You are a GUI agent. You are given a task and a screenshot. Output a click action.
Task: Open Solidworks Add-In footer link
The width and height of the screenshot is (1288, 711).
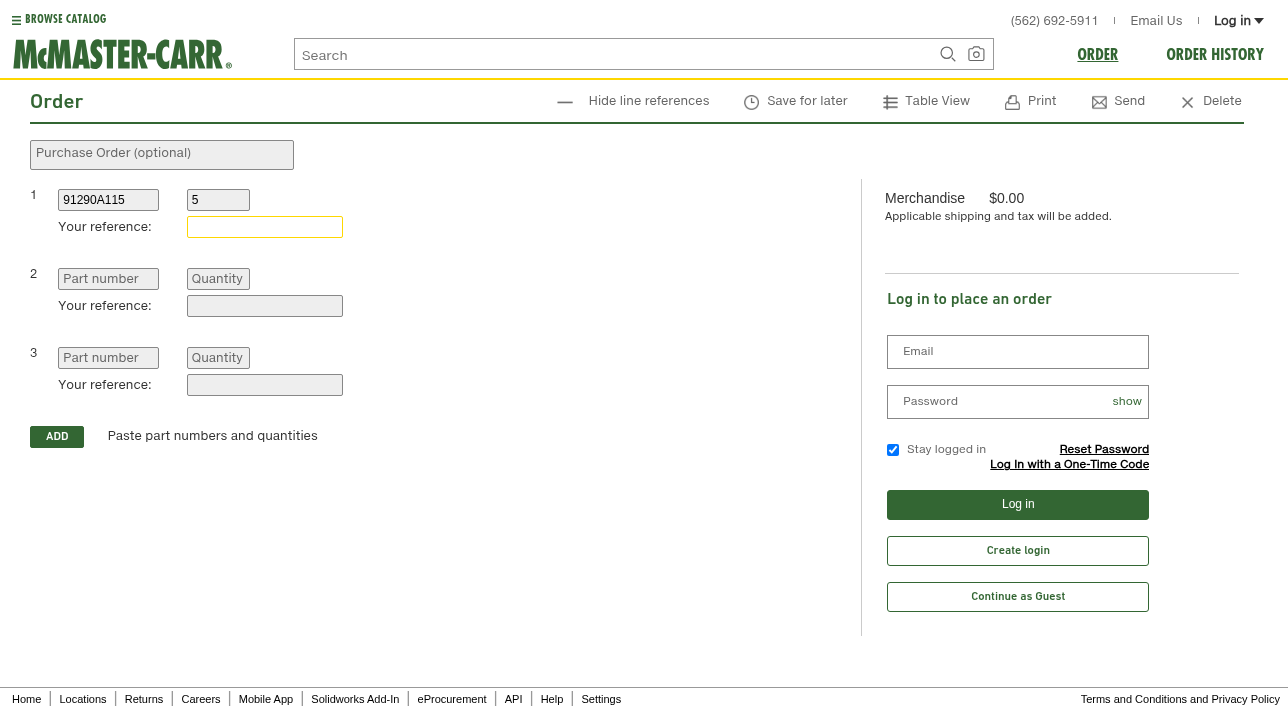pos(355,699)
